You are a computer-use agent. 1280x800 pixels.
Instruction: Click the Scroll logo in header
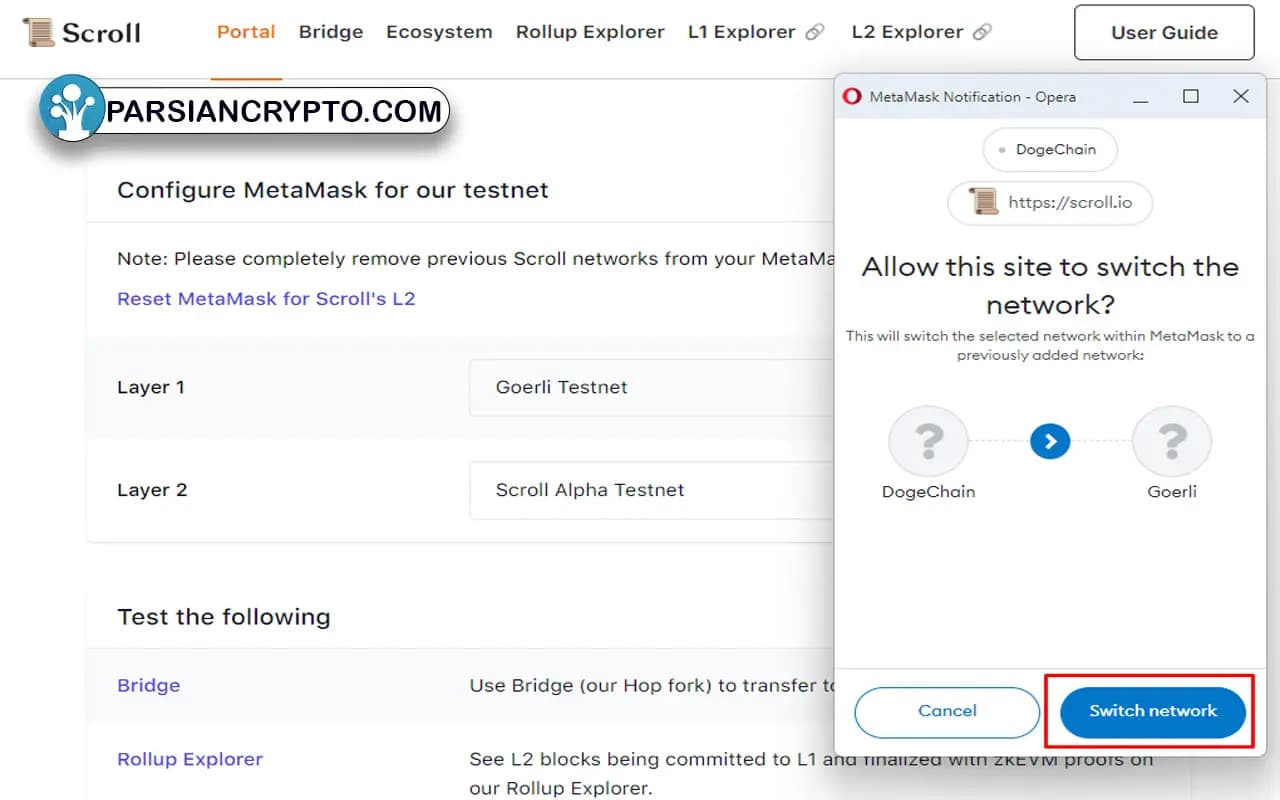pyautogui.click(x=82, y=32)
